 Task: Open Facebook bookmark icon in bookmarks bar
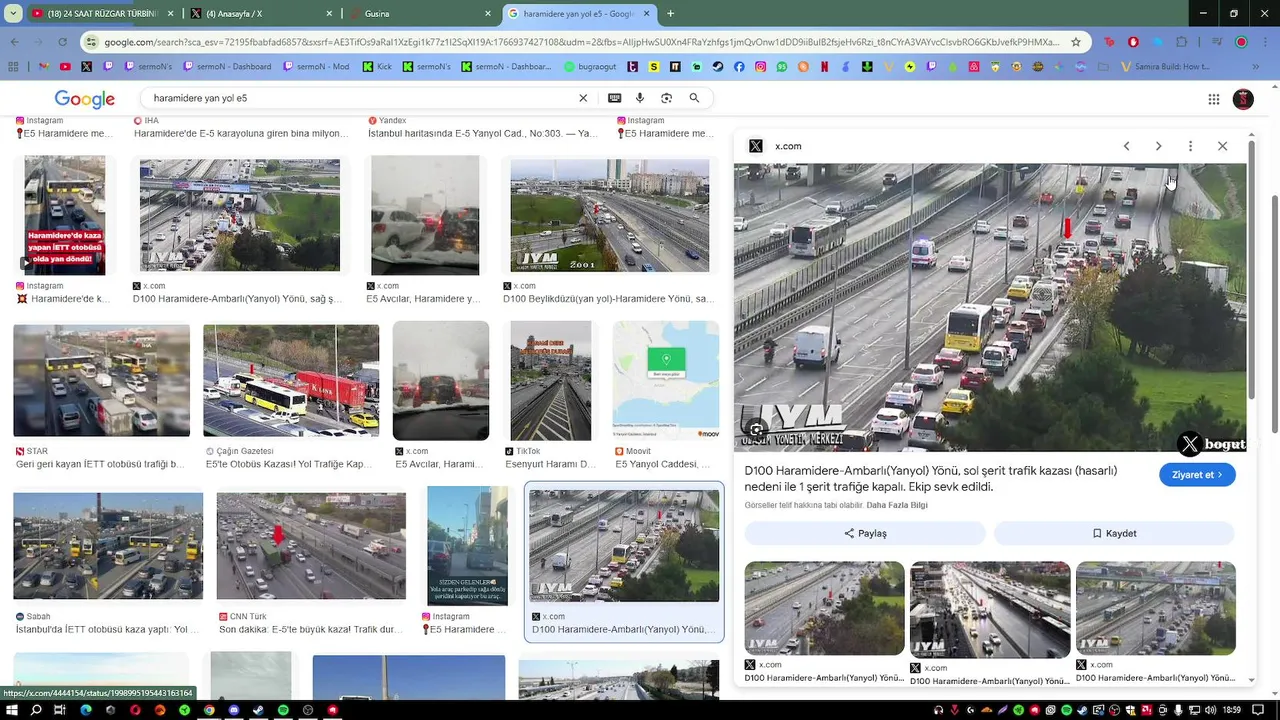(739, 67)
